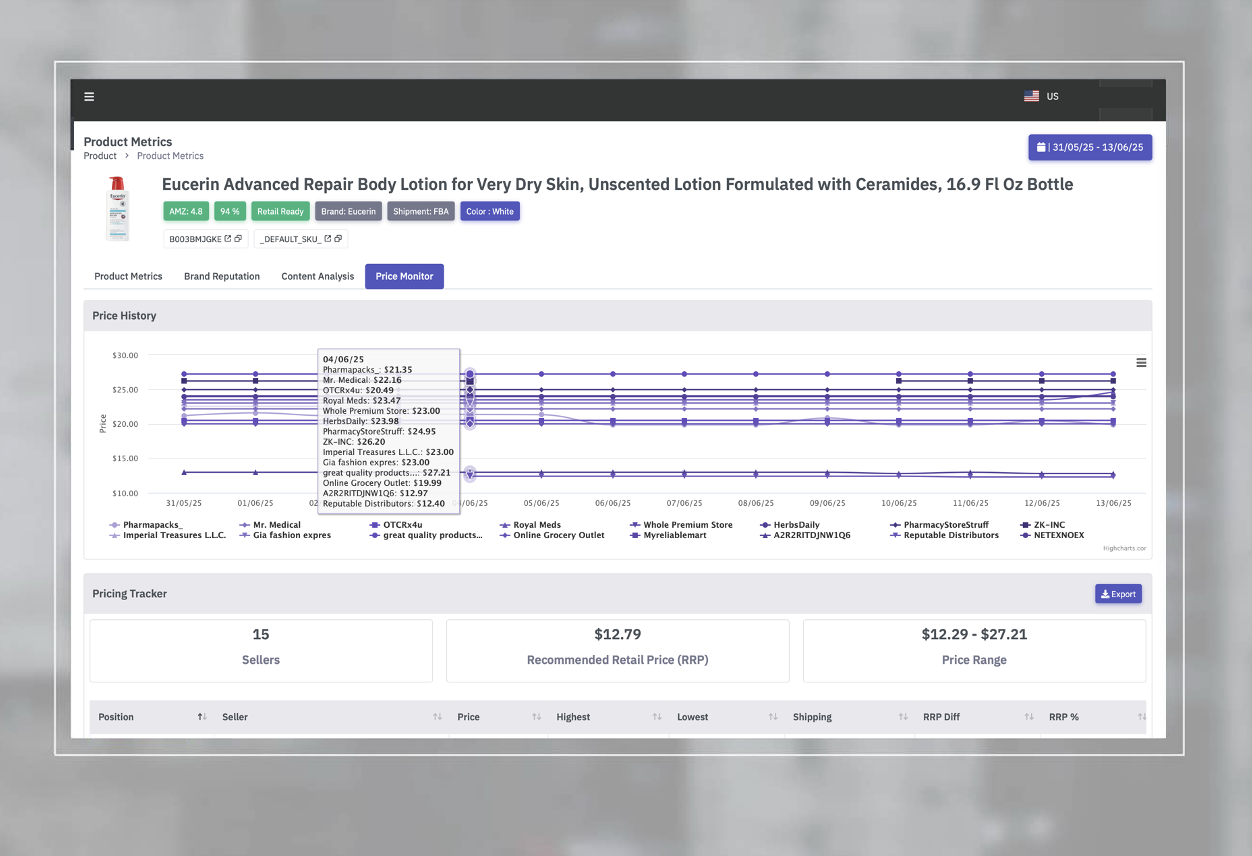Open the hamburger navigation menu in top bar
Screen dimensions: 1252x856
click(89, 97)
